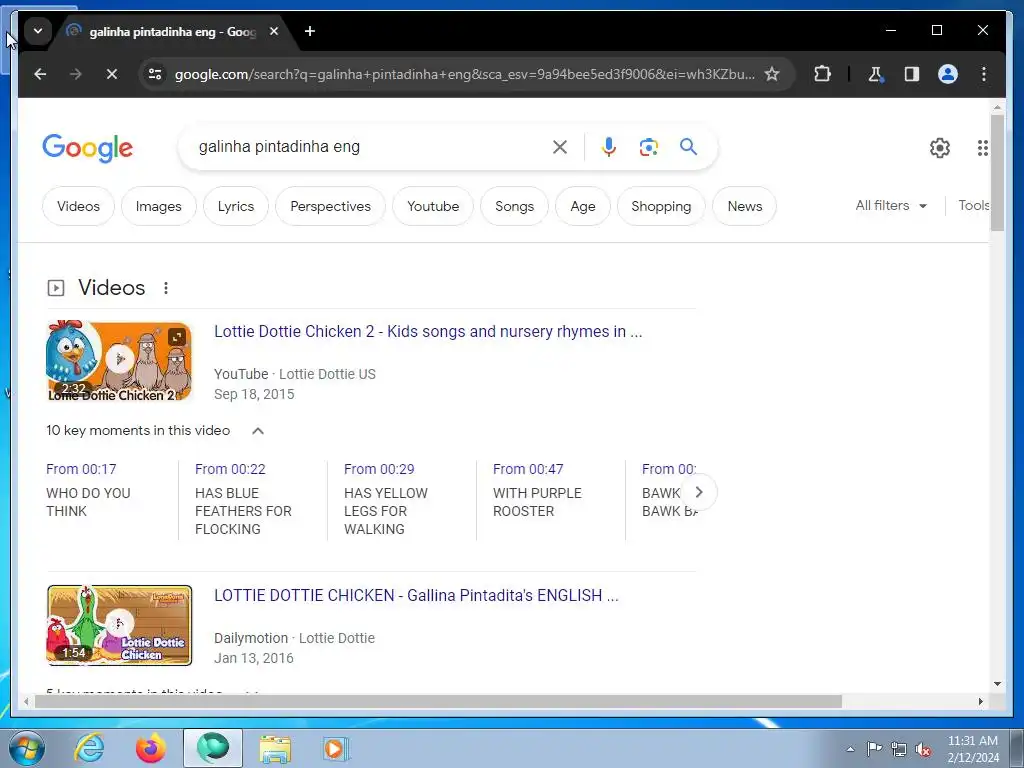The height and width of the screenshot is (768, 1024).
Task: Select the galinha pintadinha eng tab
Action: tap(172, 31)
